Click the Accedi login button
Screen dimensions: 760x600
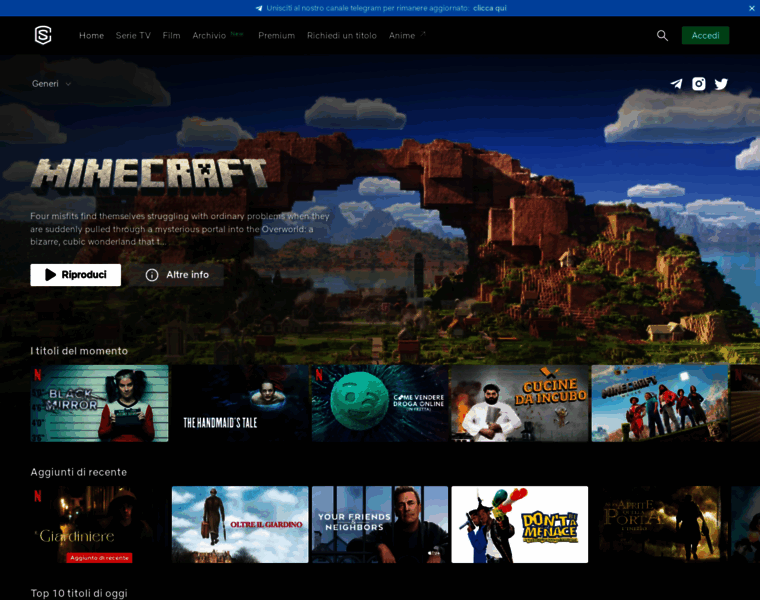(x=705, y=35)
